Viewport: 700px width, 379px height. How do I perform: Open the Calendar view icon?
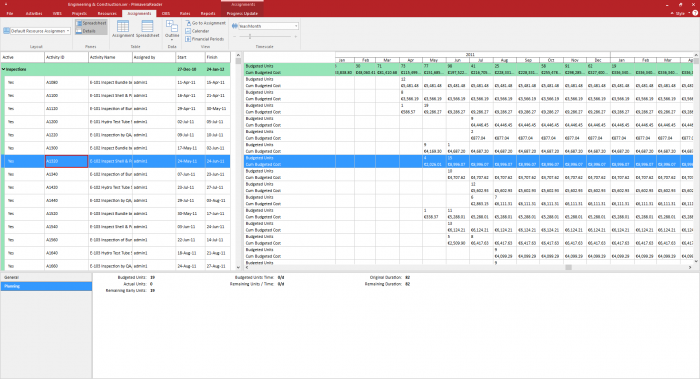[x=197, y=31]
